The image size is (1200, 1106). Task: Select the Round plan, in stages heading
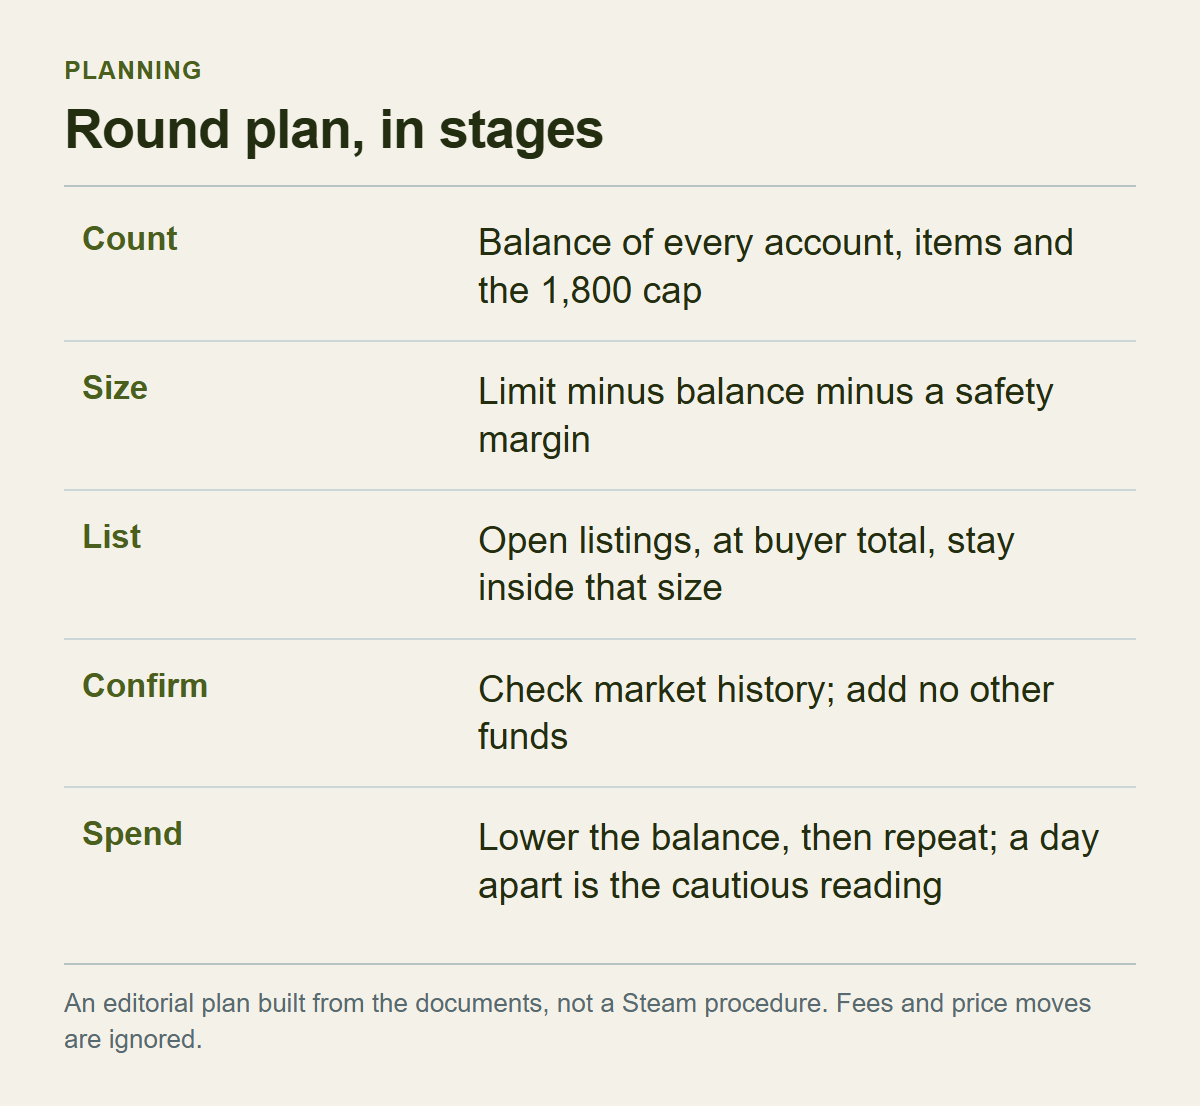[334, 130]
